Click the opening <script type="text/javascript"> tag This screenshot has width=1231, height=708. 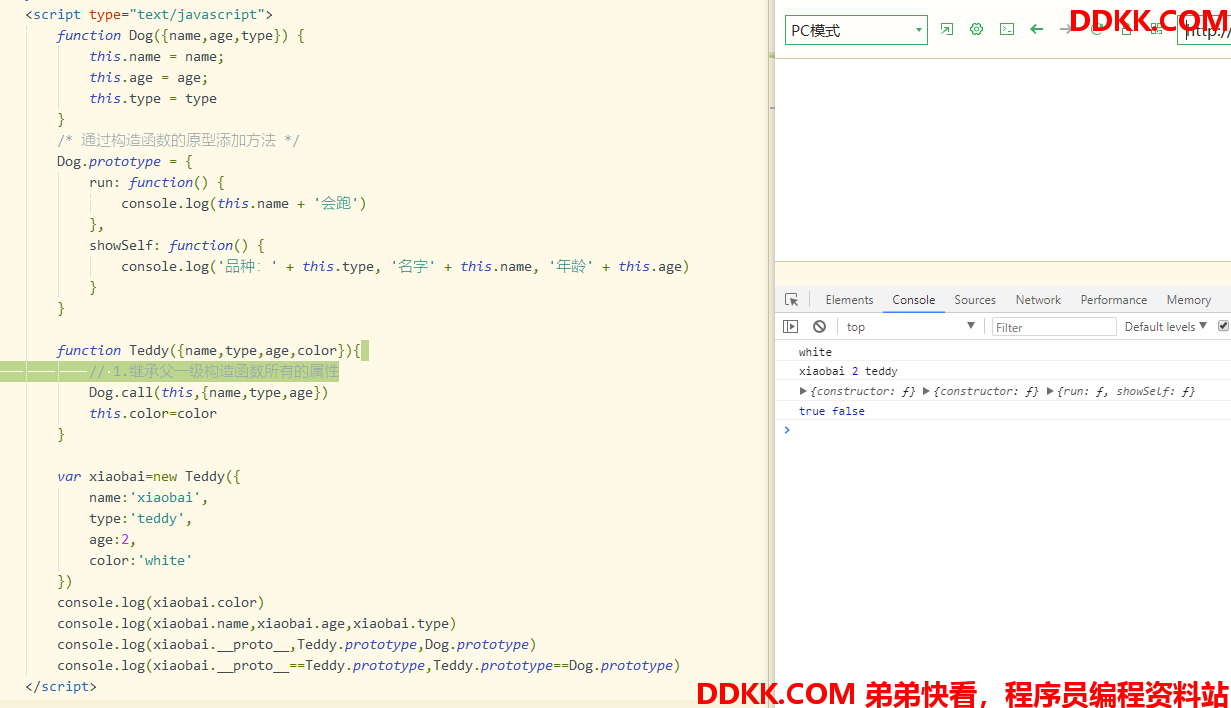(149, 14)
